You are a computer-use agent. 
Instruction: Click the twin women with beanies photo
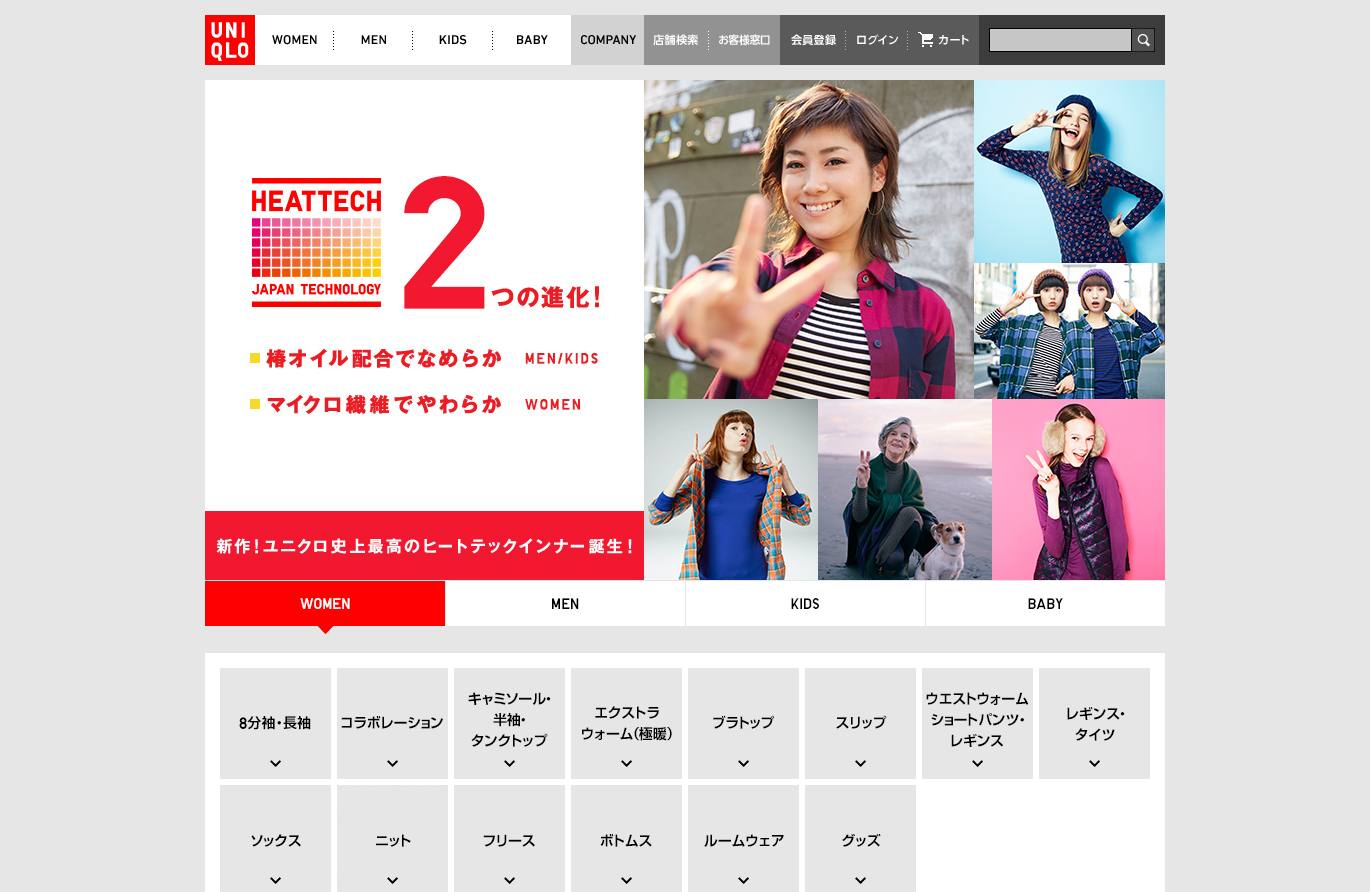[x=1069, y=331]
